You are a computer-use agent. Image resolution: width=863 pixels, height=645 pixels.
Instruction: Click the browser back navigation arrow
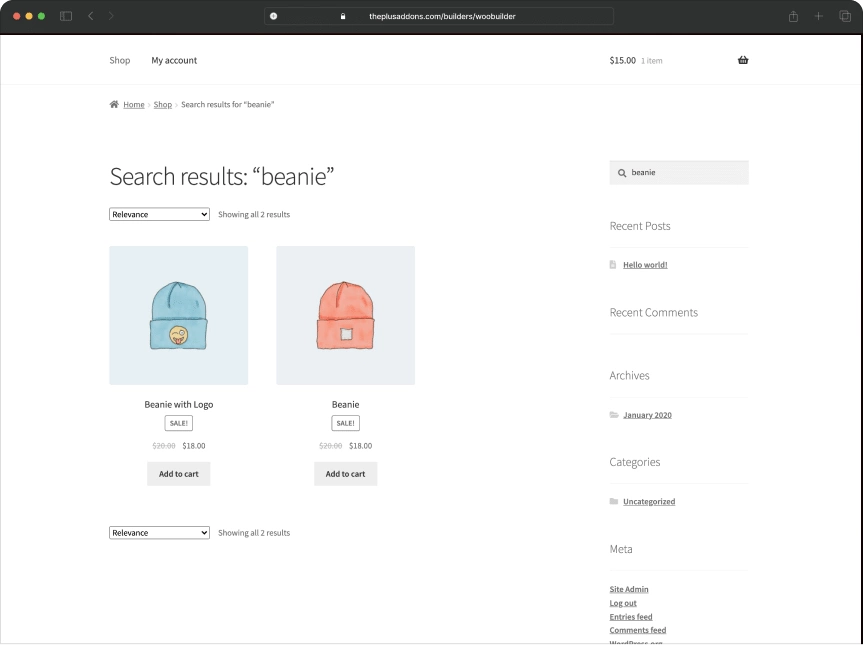[90, 16]
